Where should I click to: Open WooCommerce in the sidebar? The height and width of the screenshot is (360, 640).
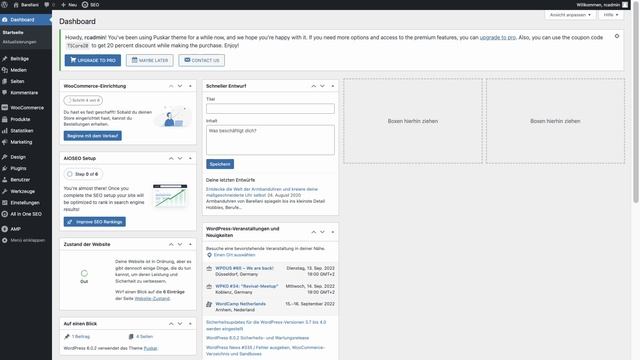pyautogui.click(x=26, y=108)
